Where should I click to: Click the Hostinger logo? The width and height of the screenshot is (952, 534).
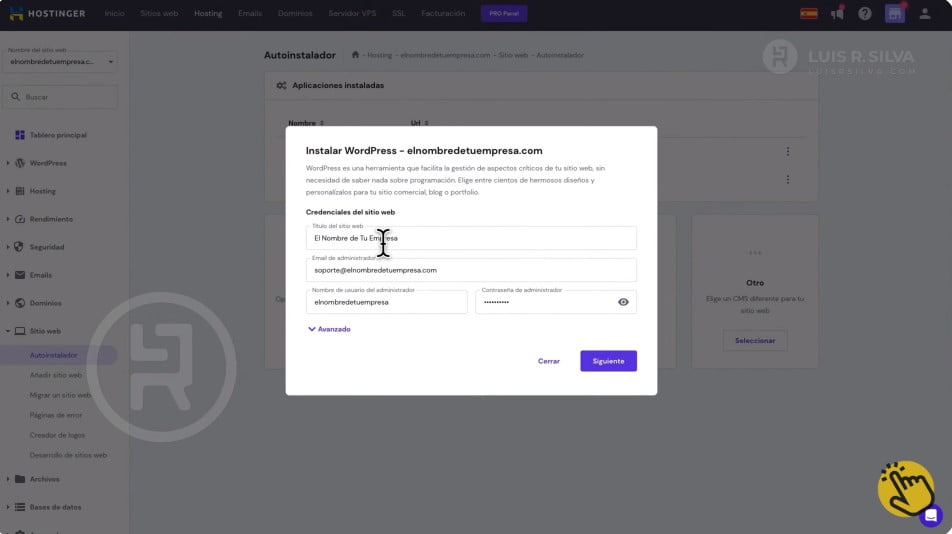tap(47, 13)
